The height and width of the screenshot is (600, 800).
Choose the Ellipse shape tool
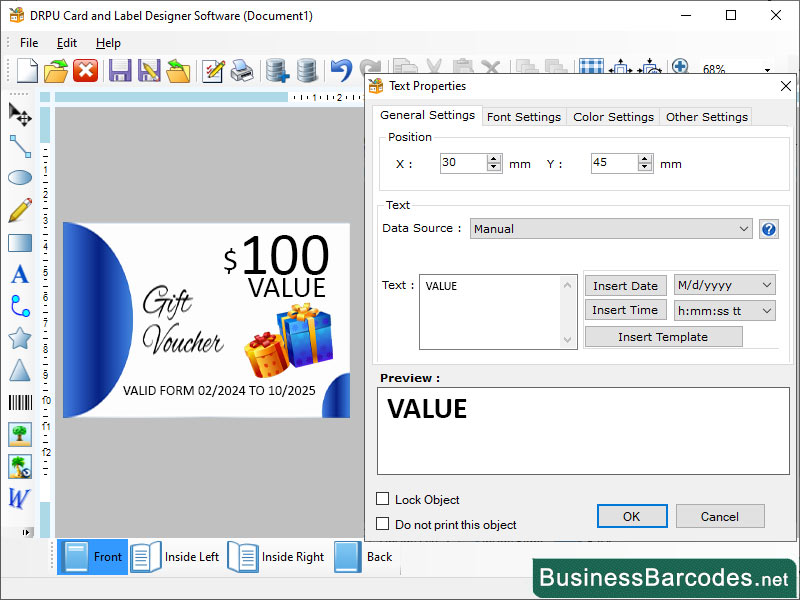click(22, 177)
